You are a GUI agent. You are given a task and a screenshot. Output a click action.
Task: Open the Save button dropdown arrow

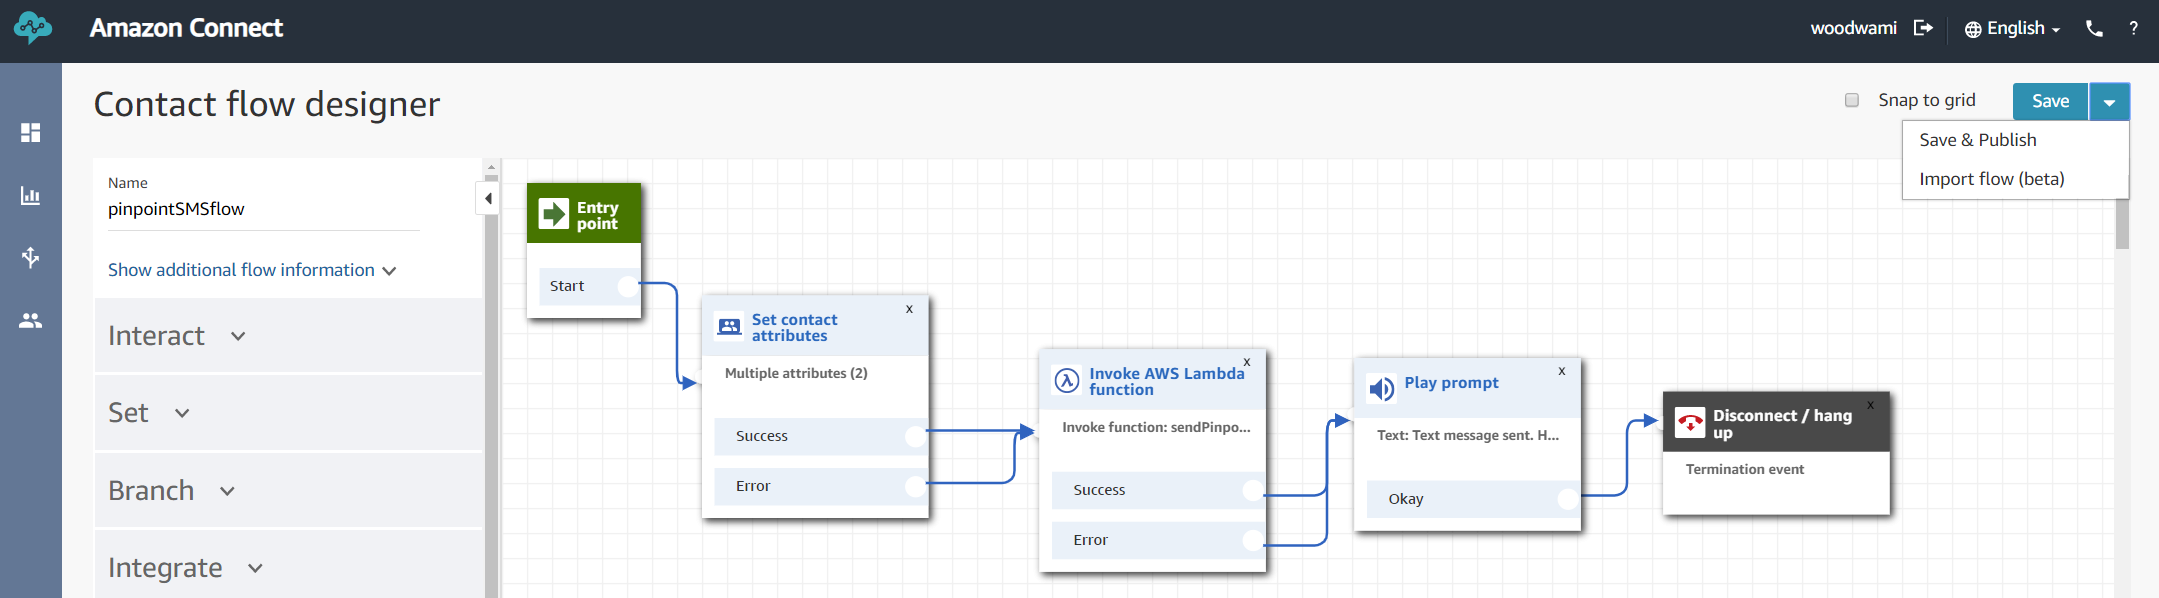point(2109,102)
